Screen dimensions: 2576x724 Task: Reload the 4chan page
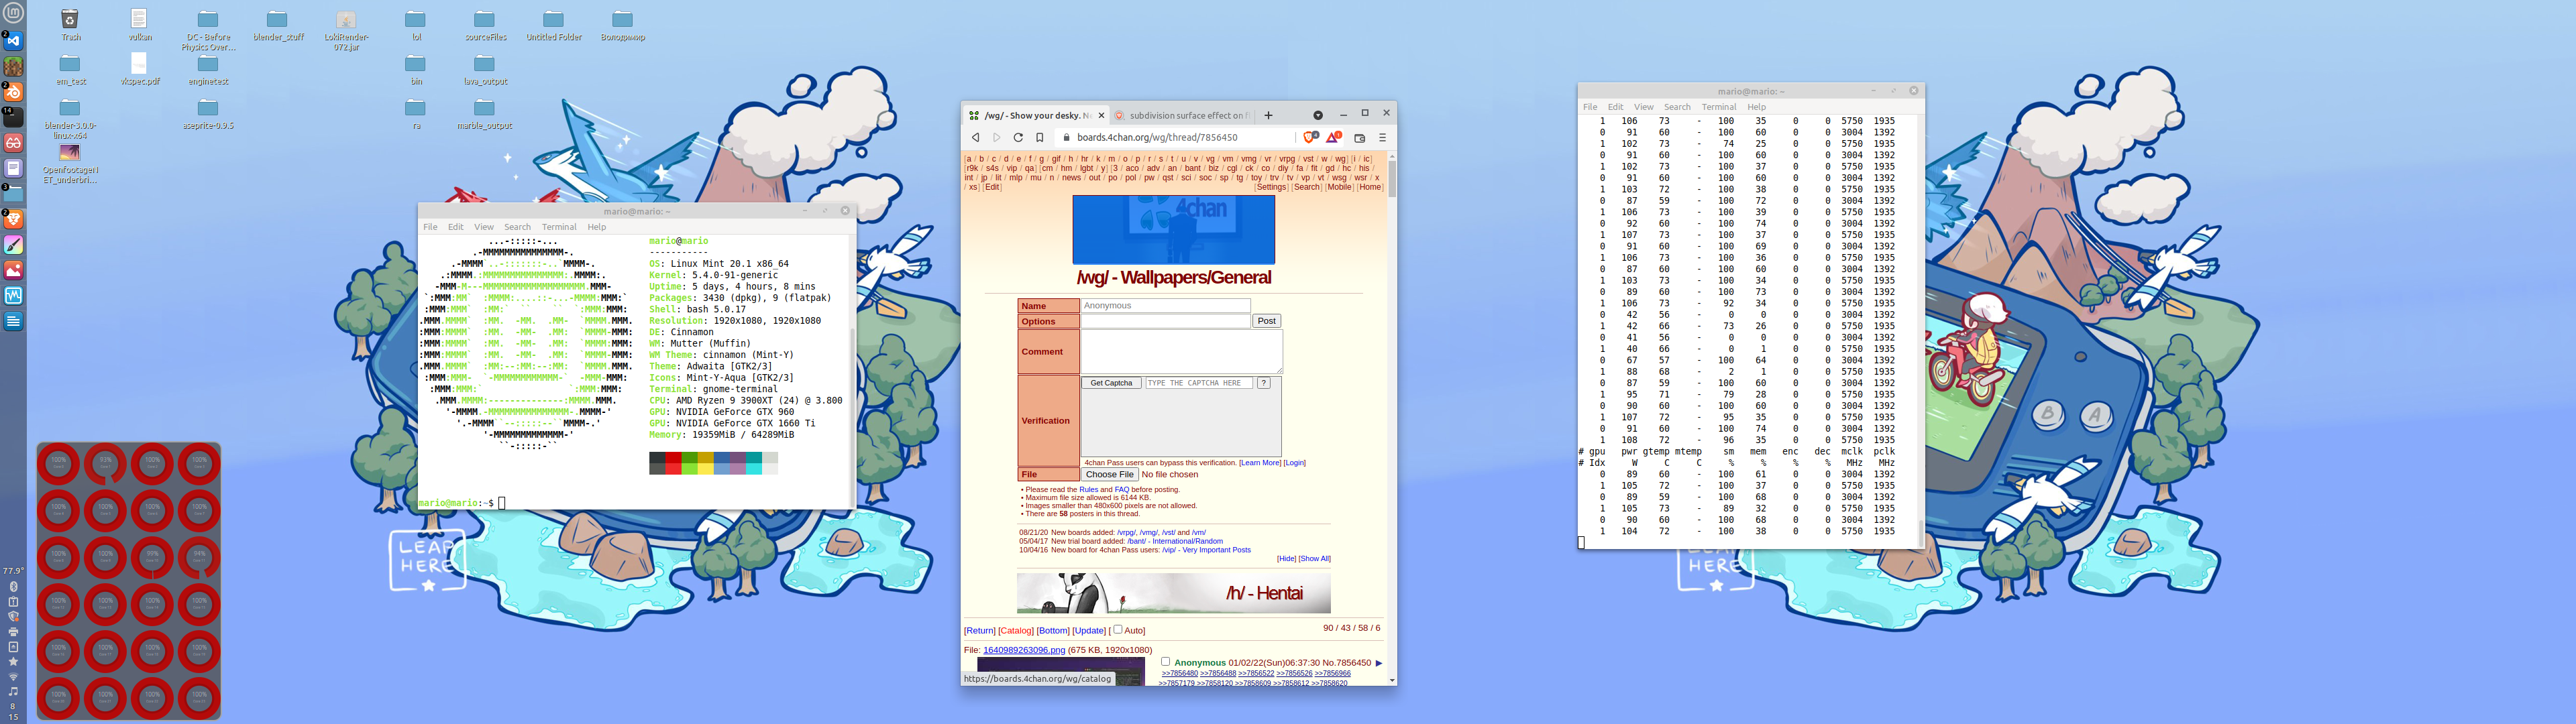tap(1018, 138)
